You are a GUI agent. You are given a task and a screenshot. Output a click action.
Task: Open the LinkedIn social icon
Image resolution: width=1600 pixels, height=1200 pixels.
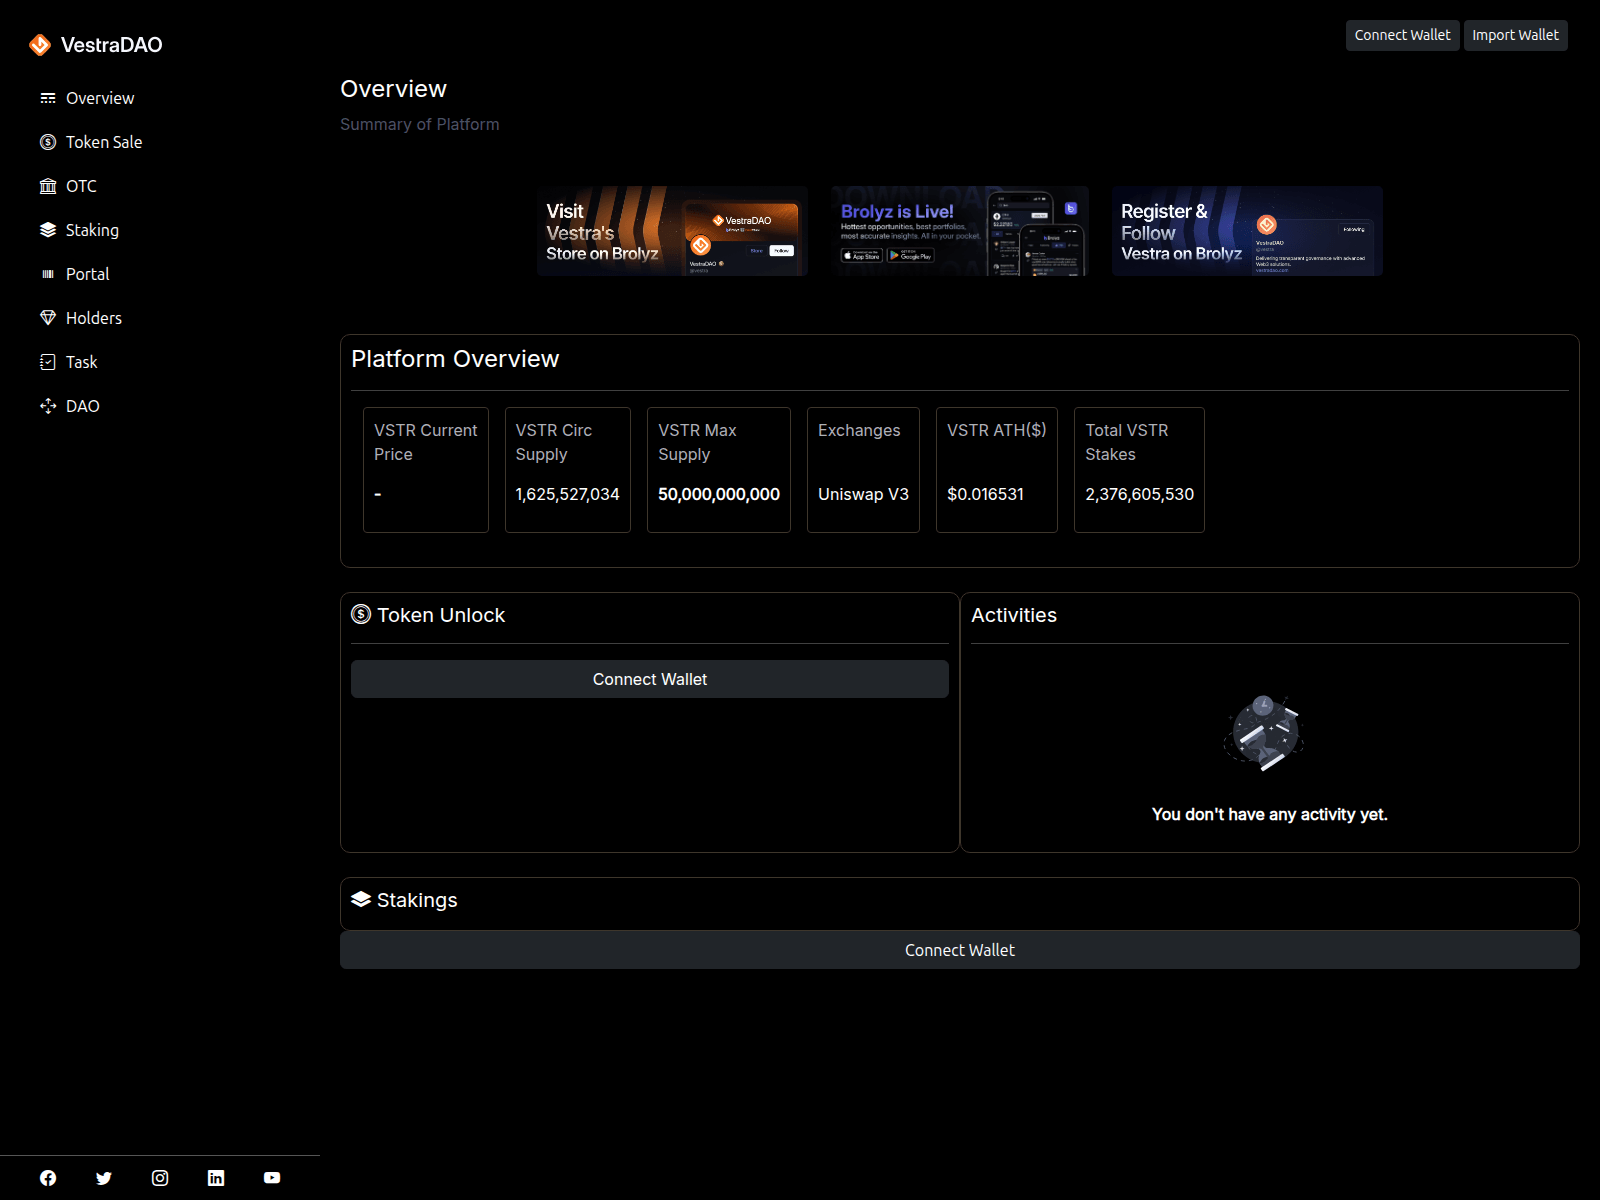pos(216,1178)
